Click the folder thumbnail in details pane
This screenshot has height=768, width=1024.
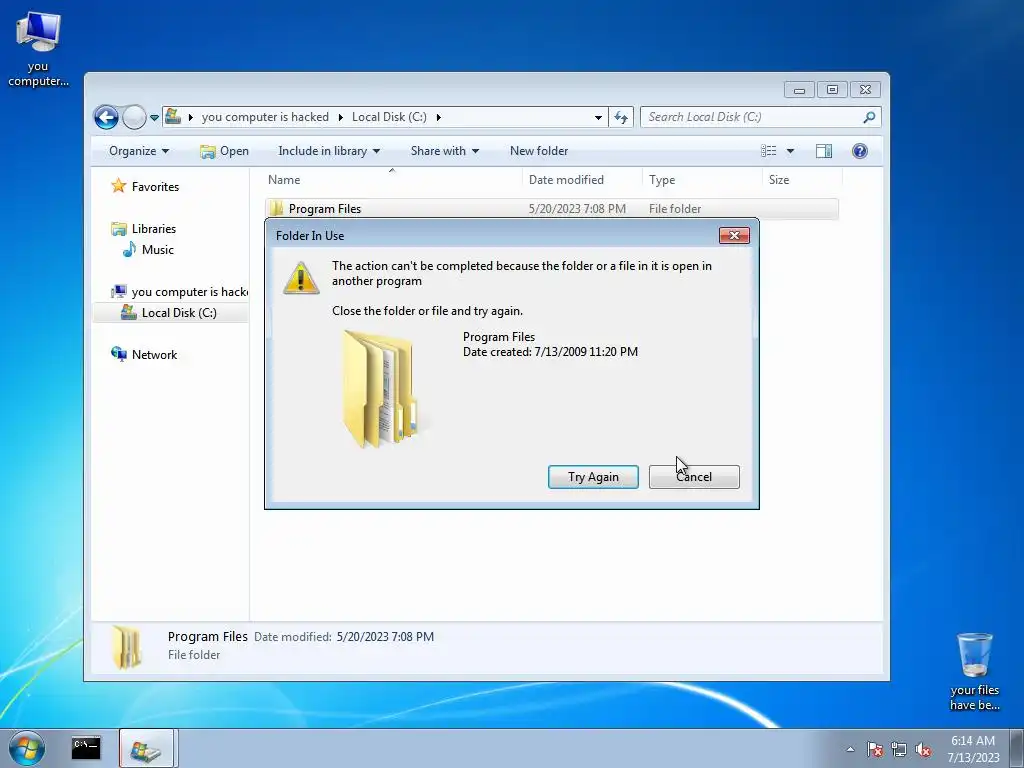click(126, 647)
